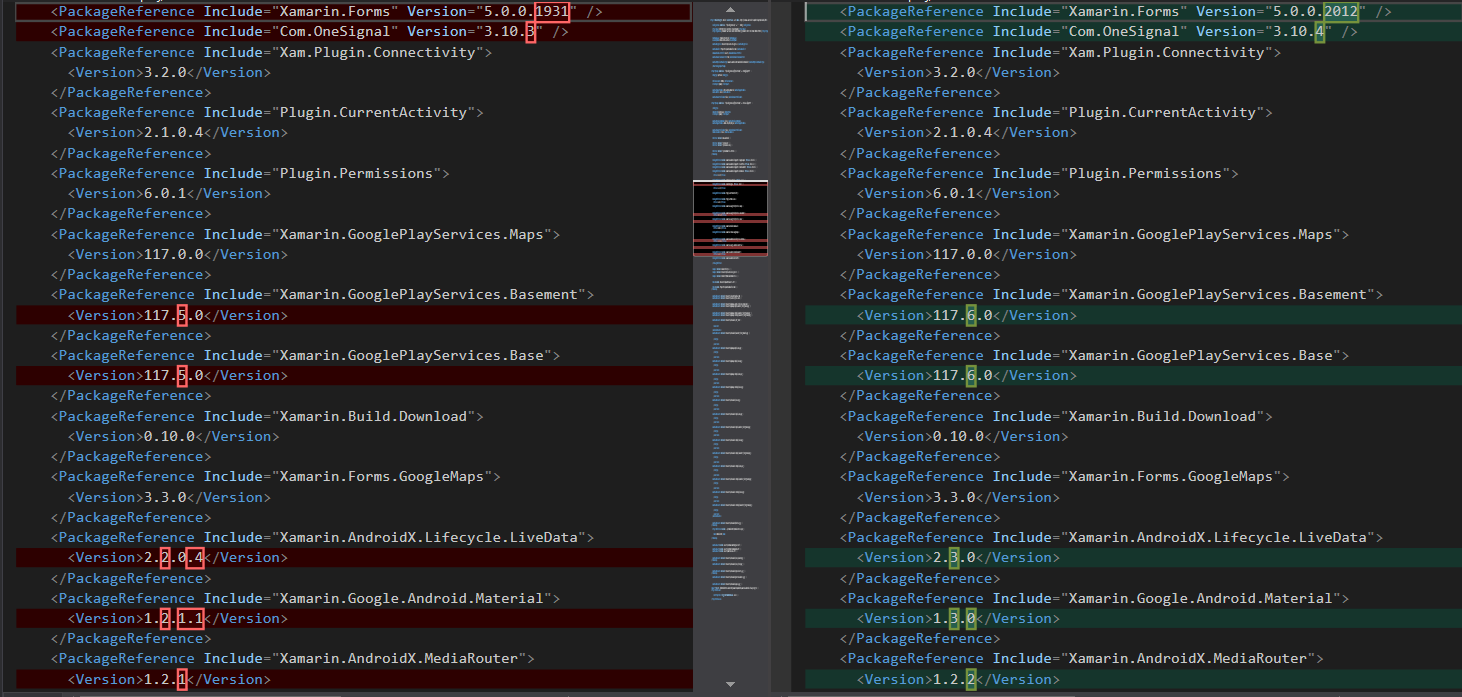The width and height of the screenshot is (1462, 697).
Task: Click GooglePlayServices.Base include in the left pane
Action: pos(305,355)
